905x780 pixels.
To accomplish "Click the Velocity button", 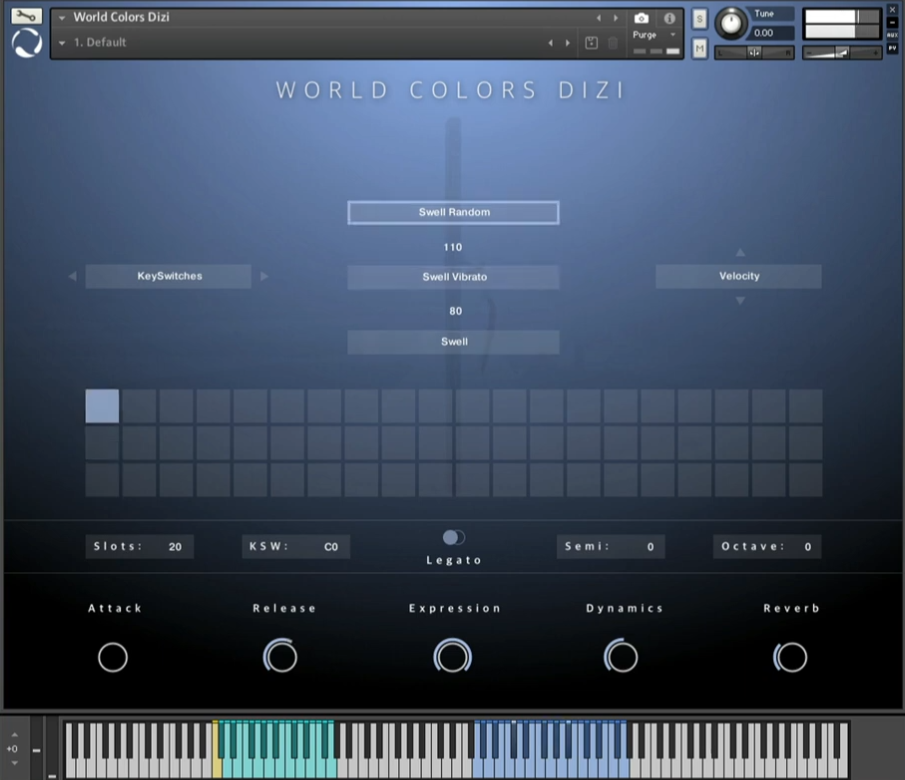I will pyautogui.click(x=738, y=276).
